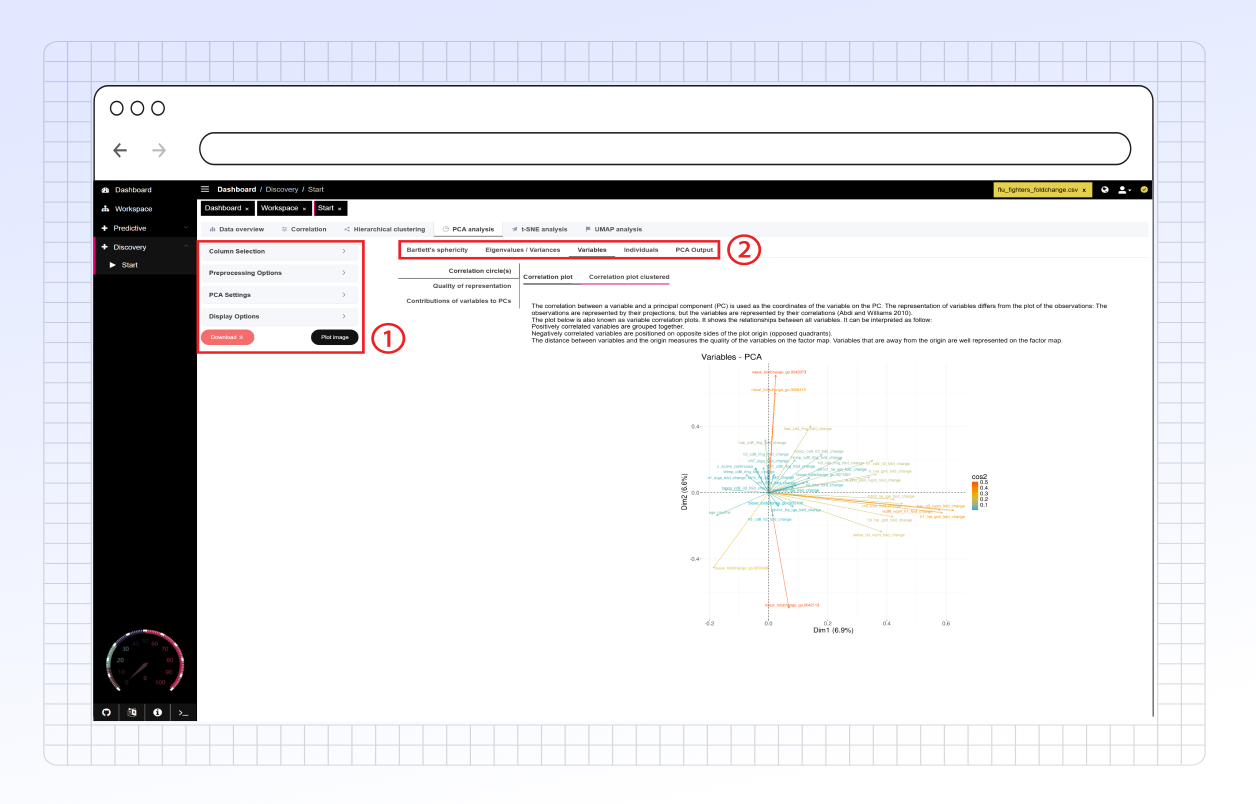Expand the Column Selection panel
Image resolution: width=1256 pixels, height=804 pixels.
point(279,251)
